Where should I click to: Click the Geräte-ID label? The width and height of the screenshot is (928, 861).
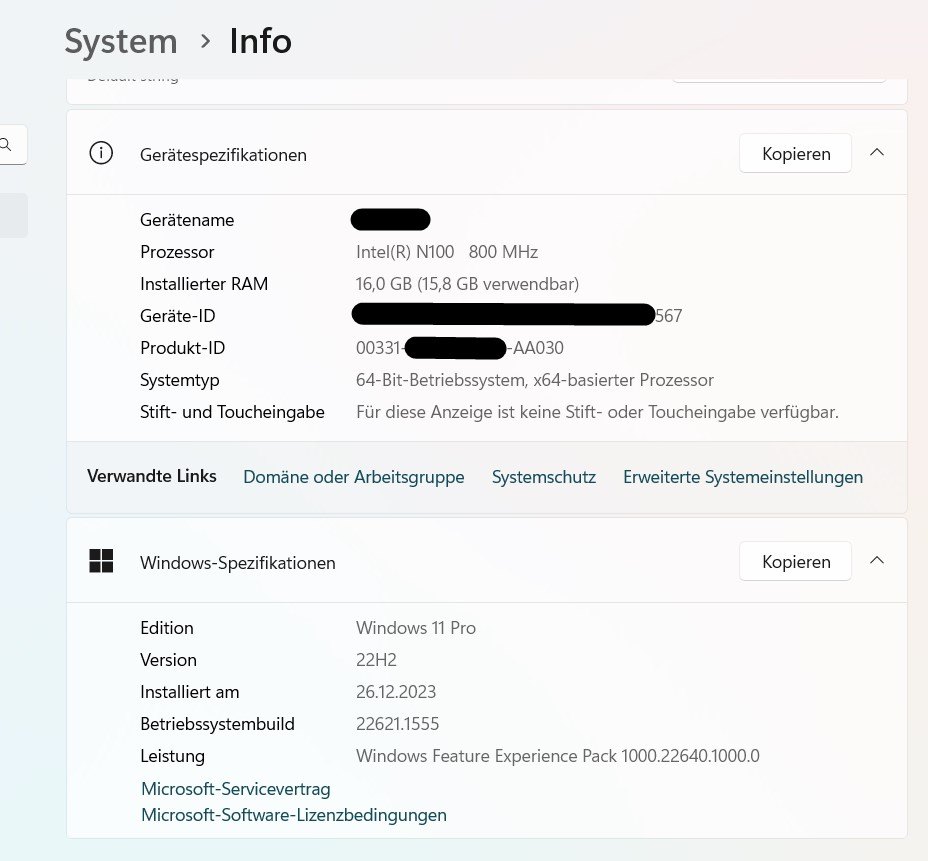178,316
